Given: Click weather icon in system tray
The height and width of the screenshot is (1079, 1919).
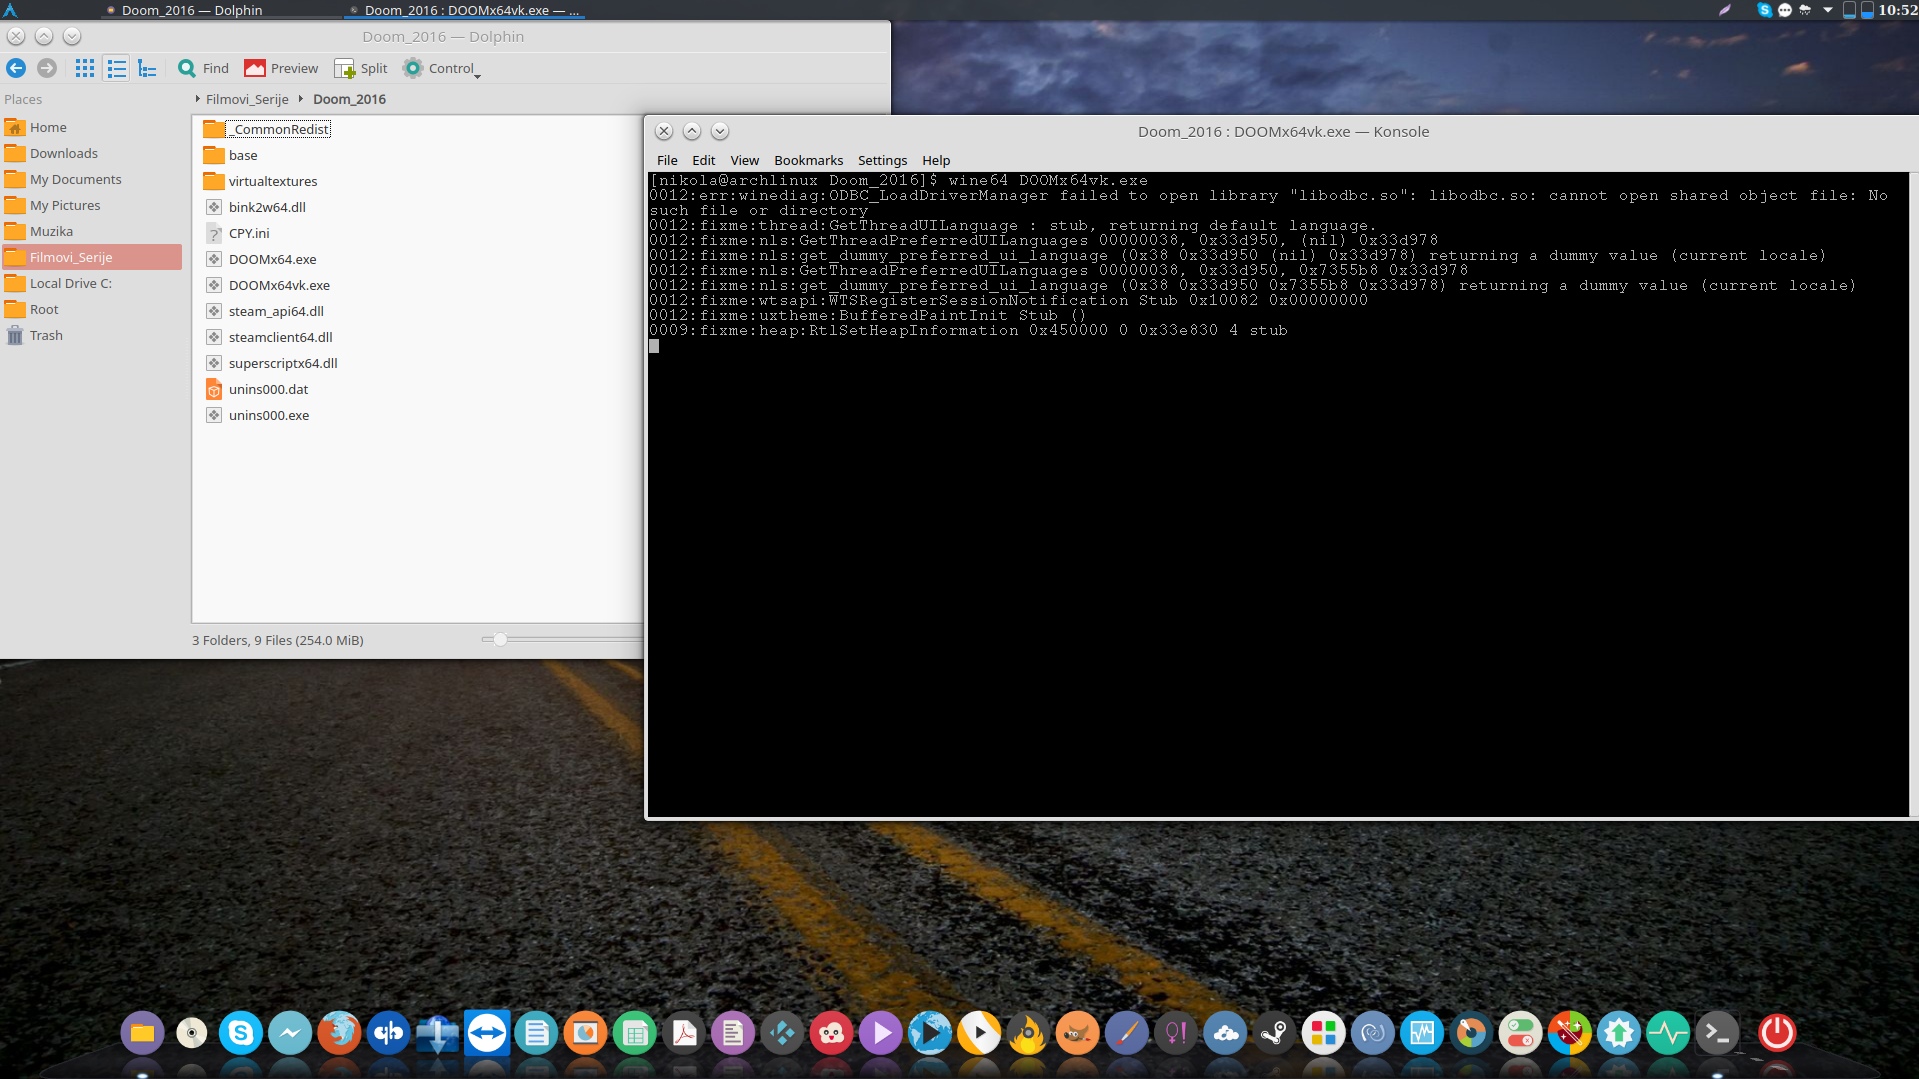Looking at the screenshot, I should tap(1805, 10).
